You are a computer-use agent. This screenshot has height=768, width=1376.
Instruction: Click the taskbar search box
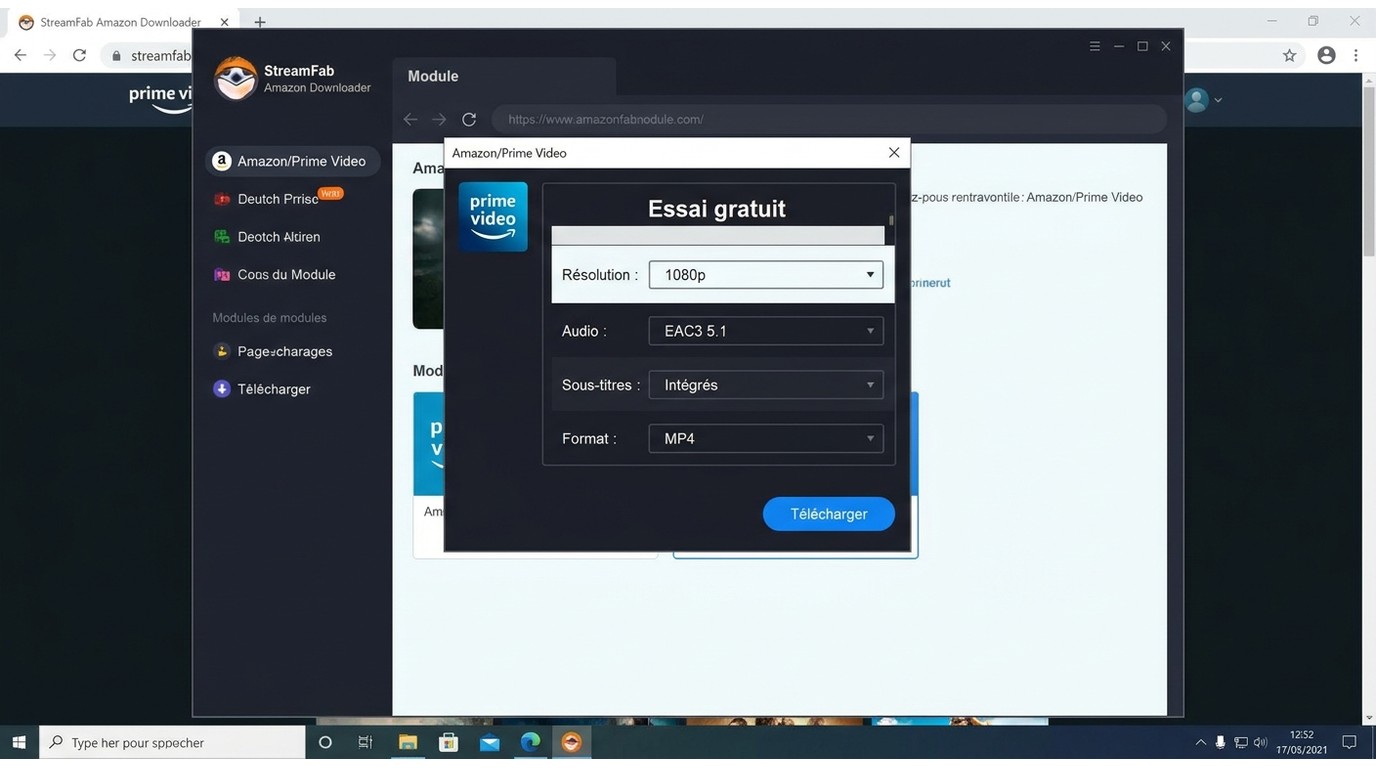(172, 742)
